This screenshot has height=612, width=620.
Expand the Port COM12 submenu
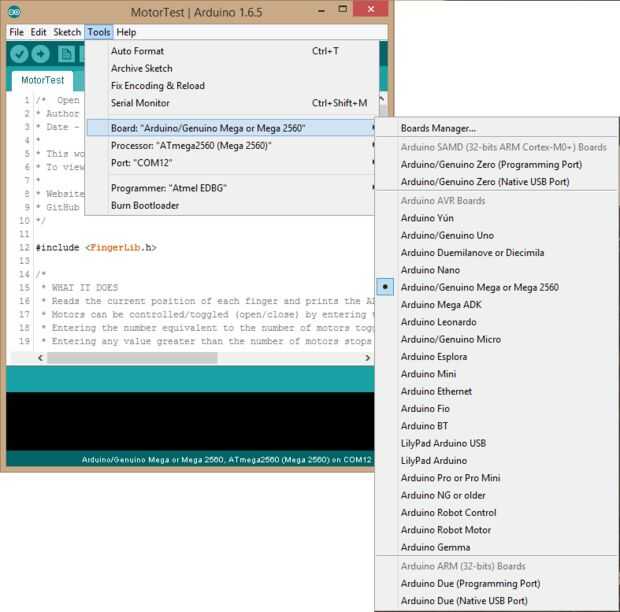[230, 163]
